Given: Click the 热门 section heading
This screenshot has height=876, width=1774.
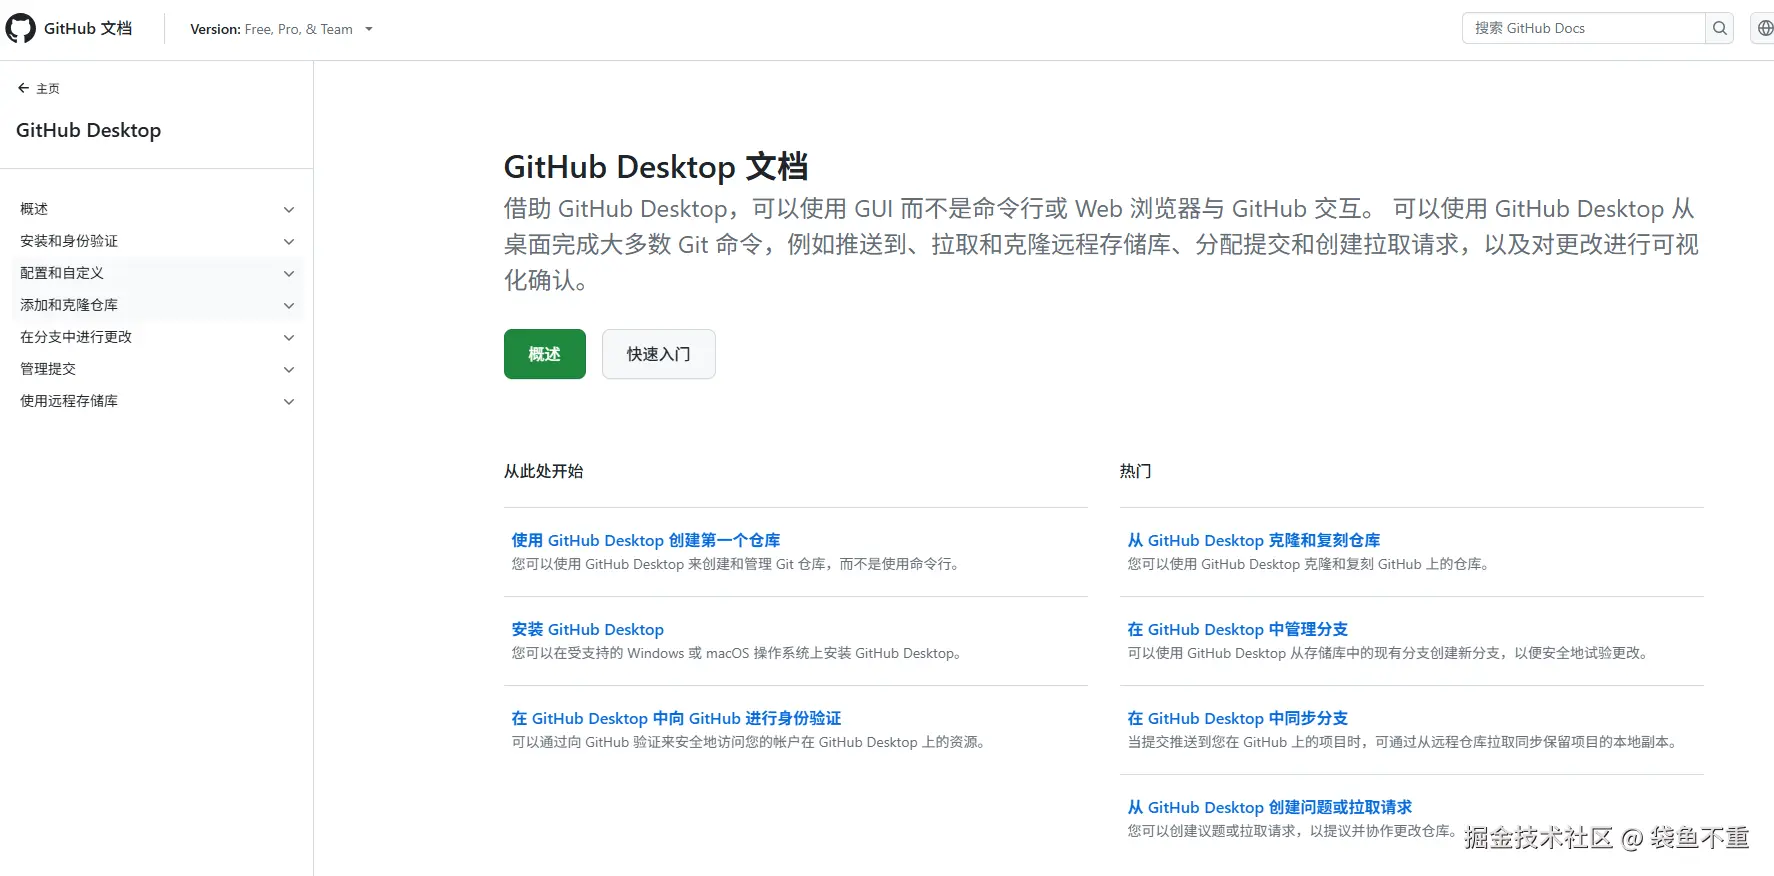Looking at the screenshot, I should pos(1136,471).
